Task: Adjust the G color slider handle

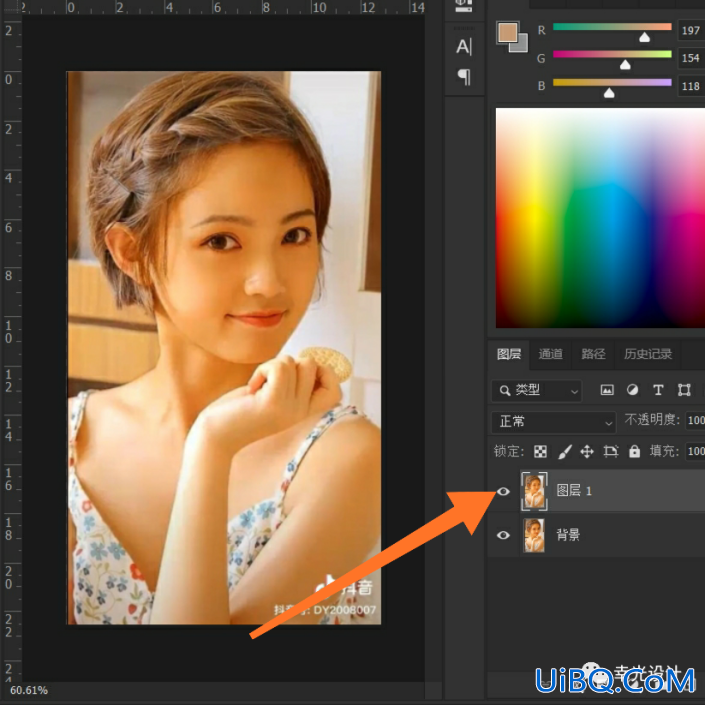Action: 625,65
